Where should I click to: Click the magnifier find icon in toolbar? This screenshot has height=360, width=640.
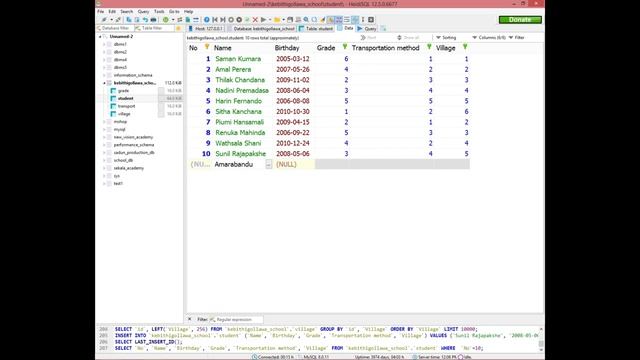point(306,20)
